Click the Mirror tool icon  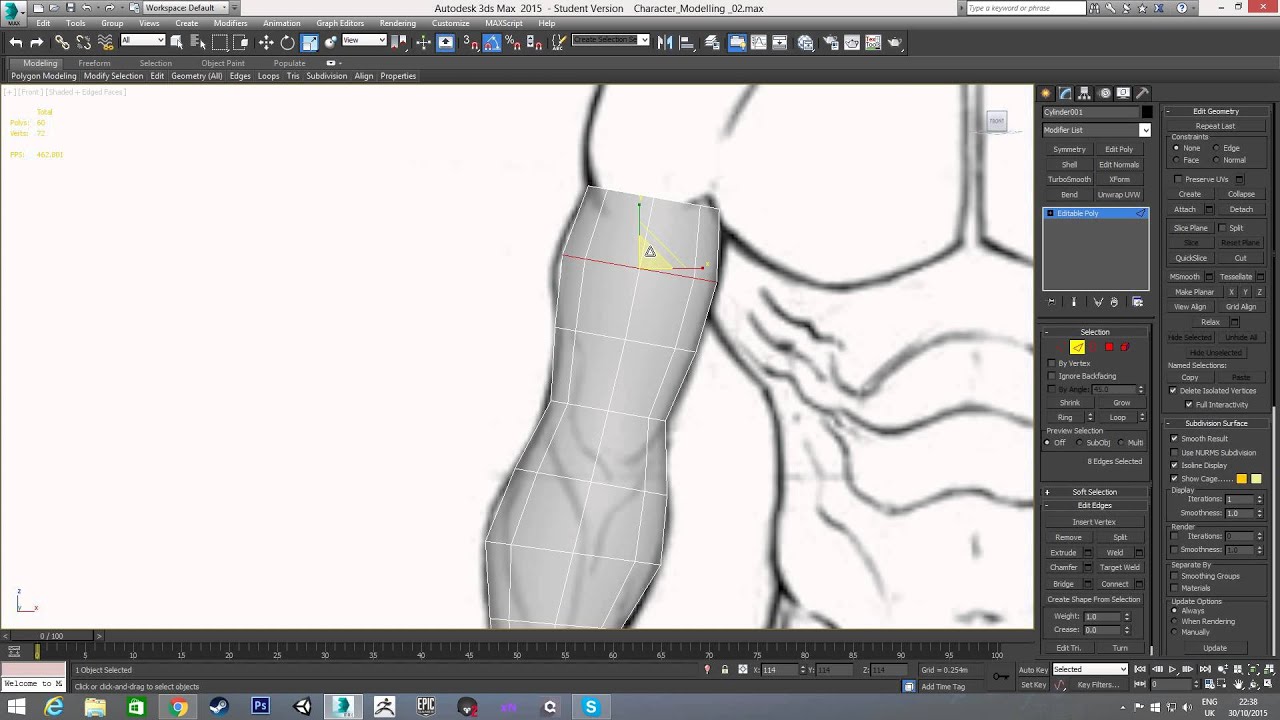666,42
